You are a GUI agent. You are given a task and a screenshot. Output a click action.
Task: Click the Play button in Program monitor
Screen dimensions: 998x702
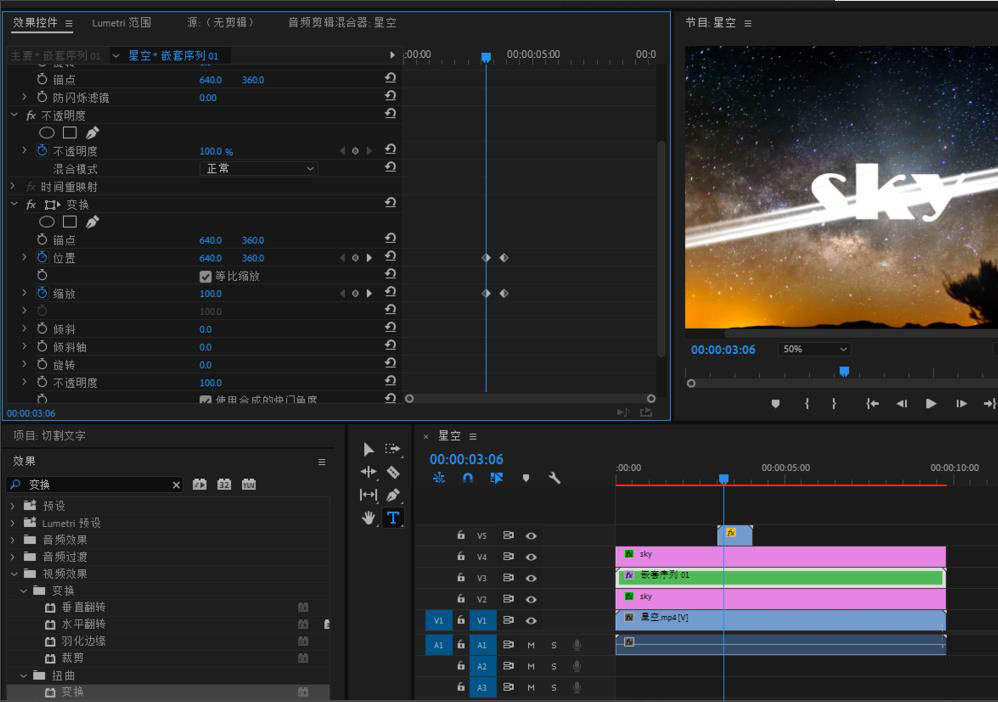tap(931, 403)
